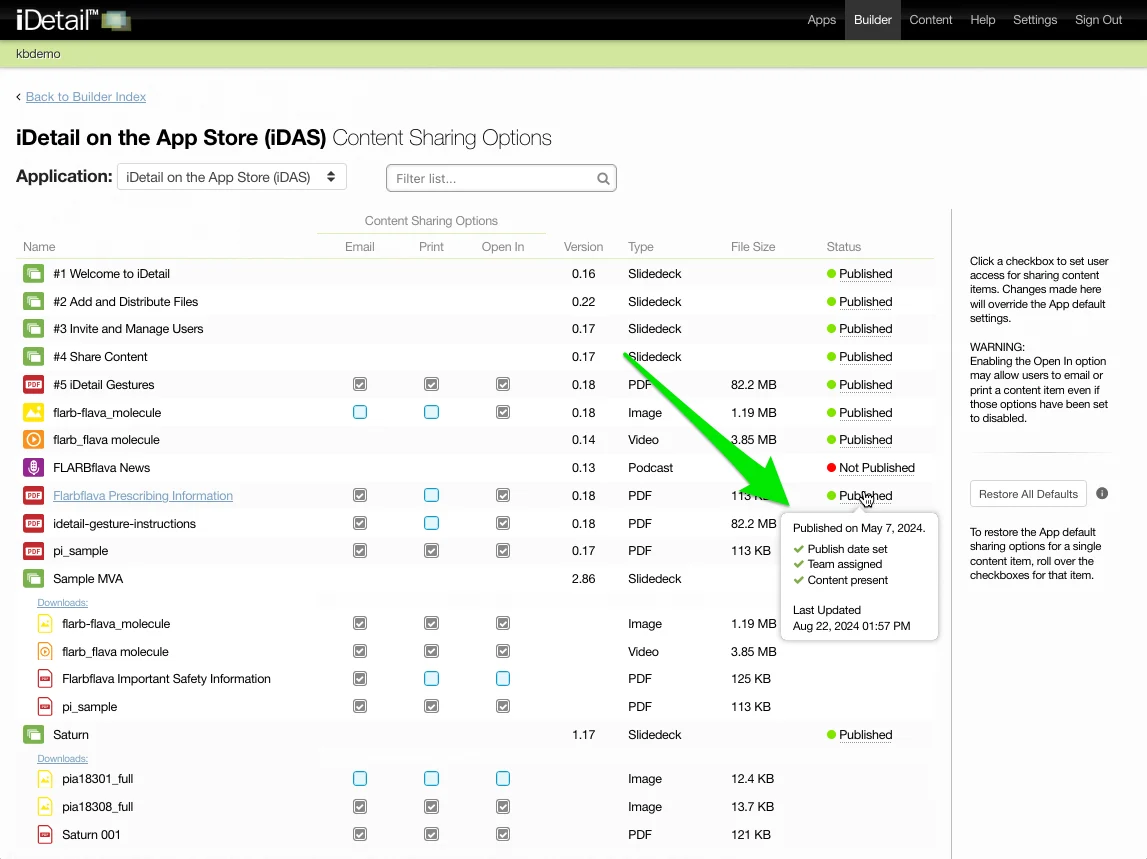This screenshot has height=859, width=1147.
Task: Go to Settings in the top navigation
Action: pyautogui.click(x=1034, y=20)
